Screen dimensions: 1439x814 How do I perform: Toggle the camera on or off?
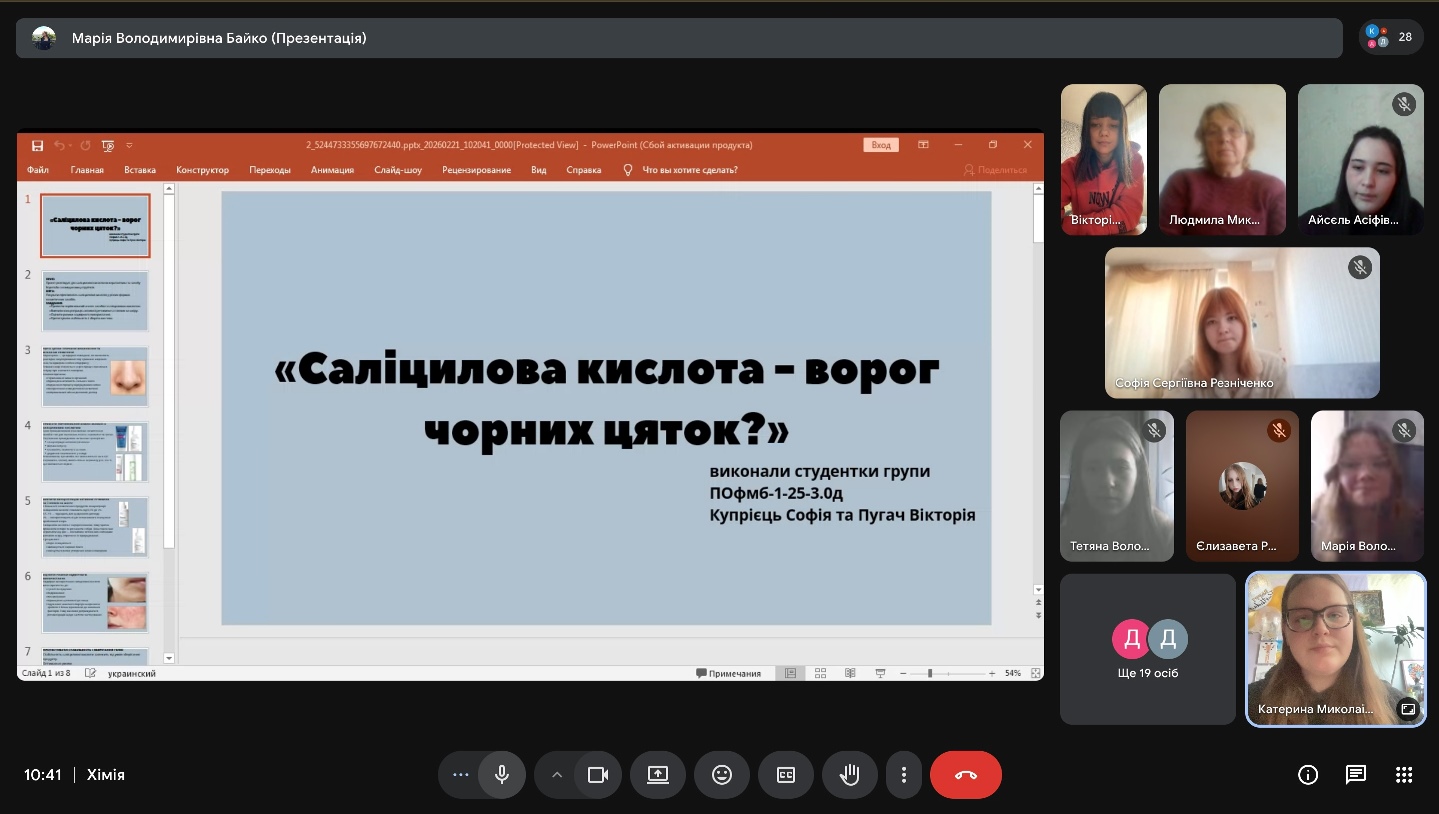tap(598, 775)
